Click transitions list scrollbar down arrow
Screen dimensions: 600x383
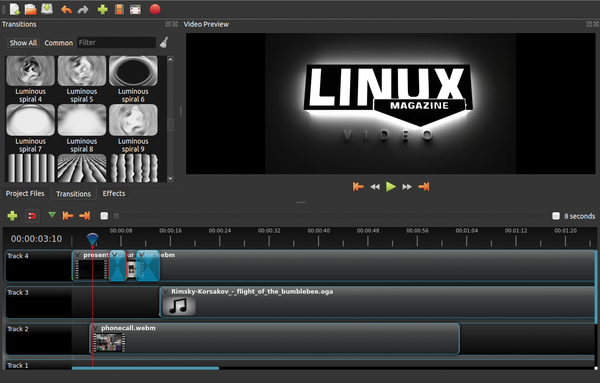click(170, 179)
